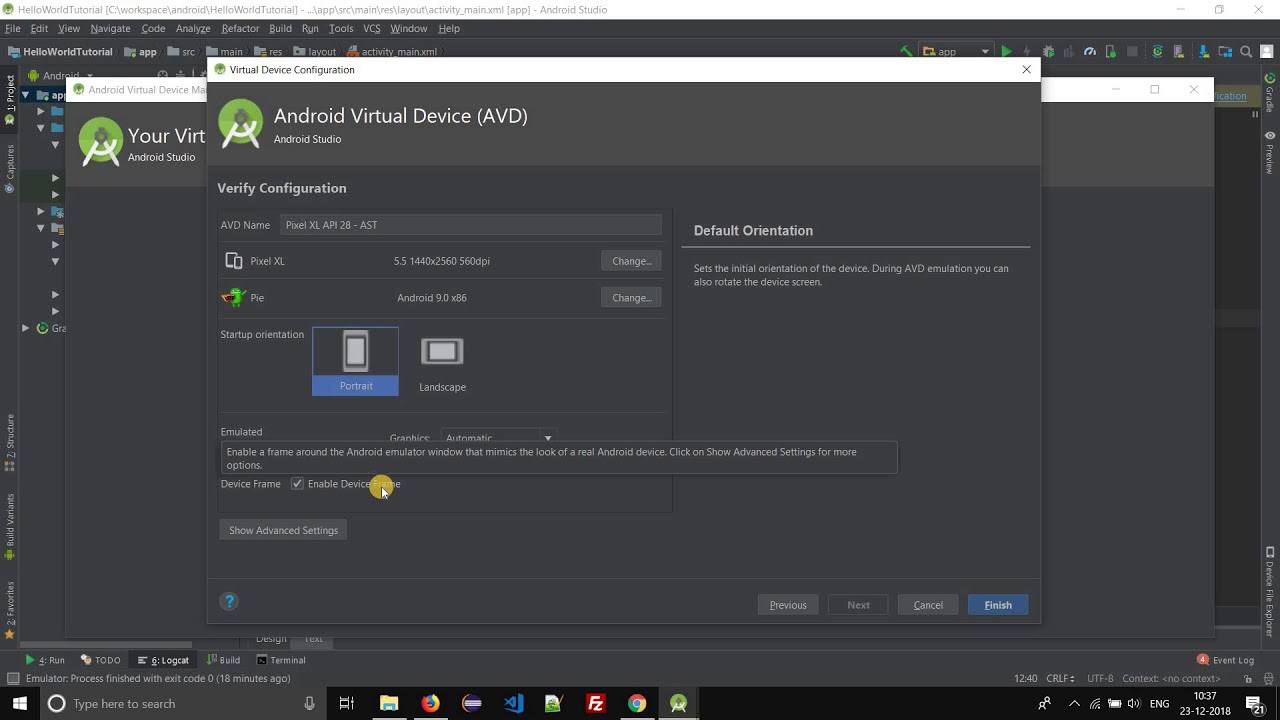Click Sync Project with Gradle Files icon
This screenshot has width=1280, height=720.
1158,52
